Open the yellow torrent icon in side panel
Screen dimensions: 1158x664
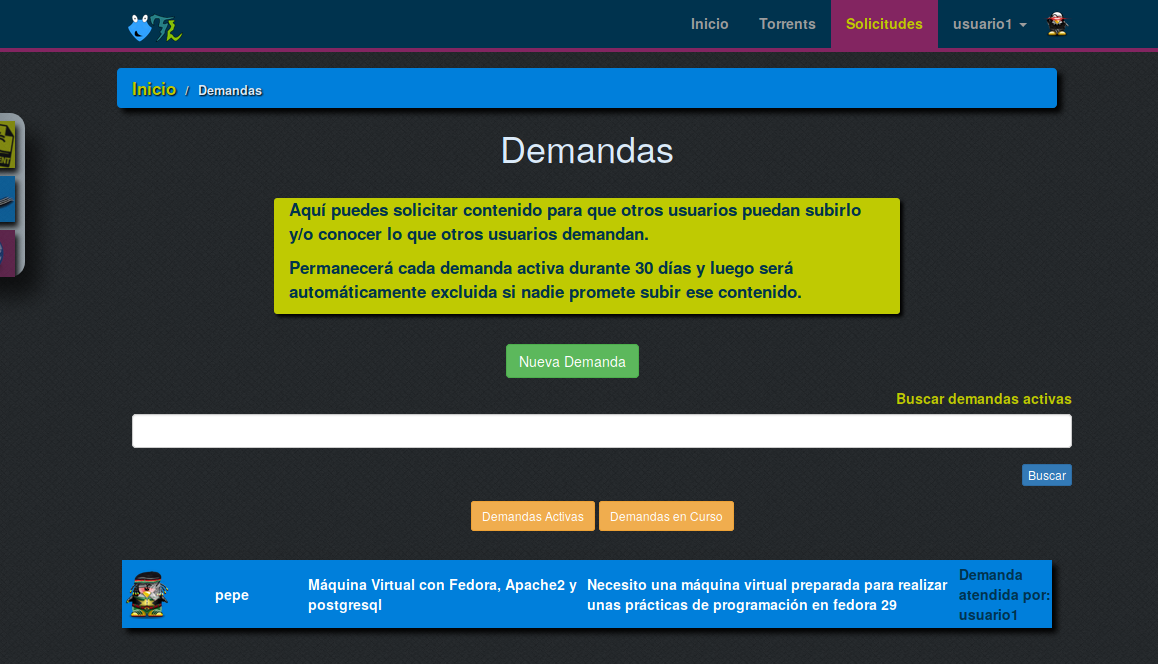(x=7, y=145)
